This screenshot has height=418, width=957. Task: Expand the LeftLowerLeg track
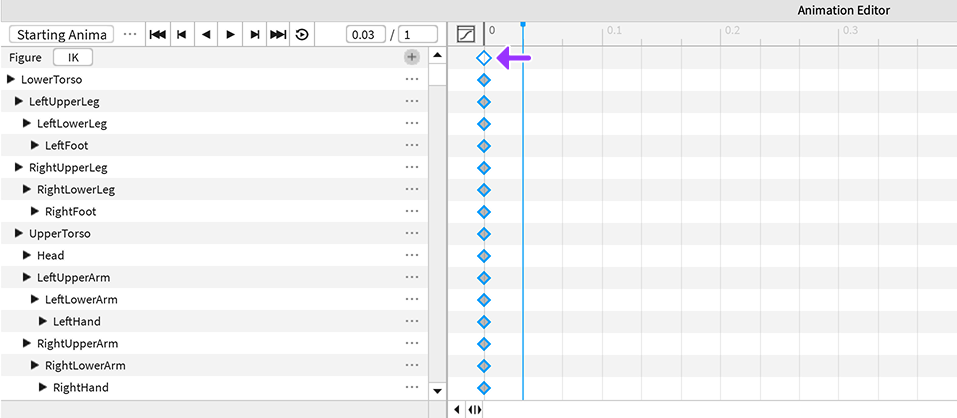[x=27, y=123]
